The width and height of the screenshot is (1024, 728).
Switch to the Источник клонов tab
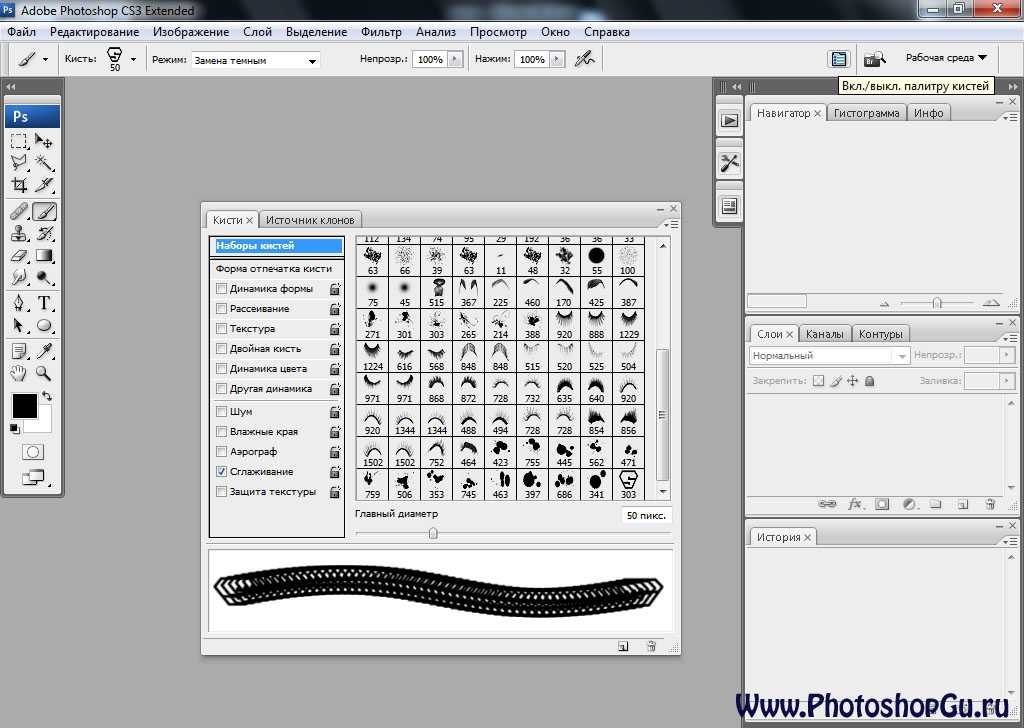310,220
